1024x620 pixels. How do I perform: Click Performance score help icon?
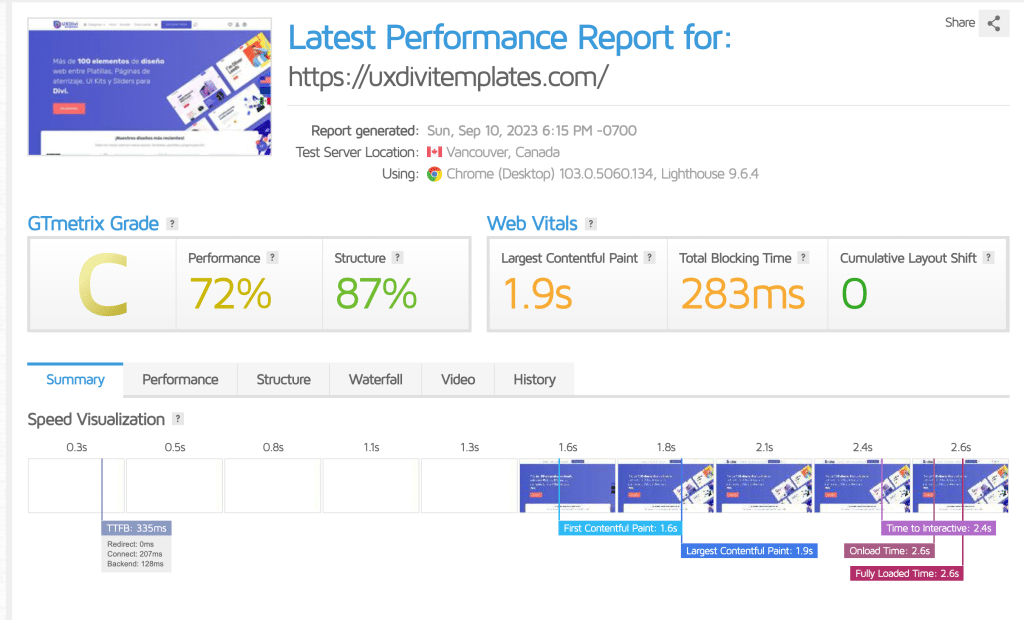(272, 257)
